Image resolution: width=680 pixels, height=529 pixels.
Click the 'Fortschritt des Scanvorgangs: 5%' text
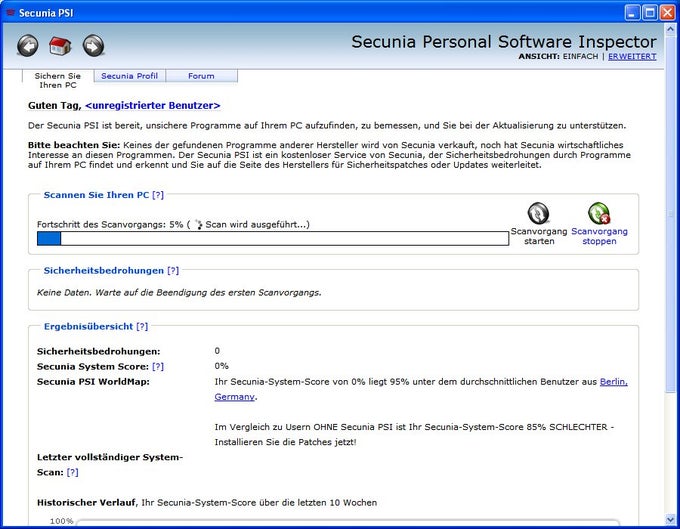[110, 225]
